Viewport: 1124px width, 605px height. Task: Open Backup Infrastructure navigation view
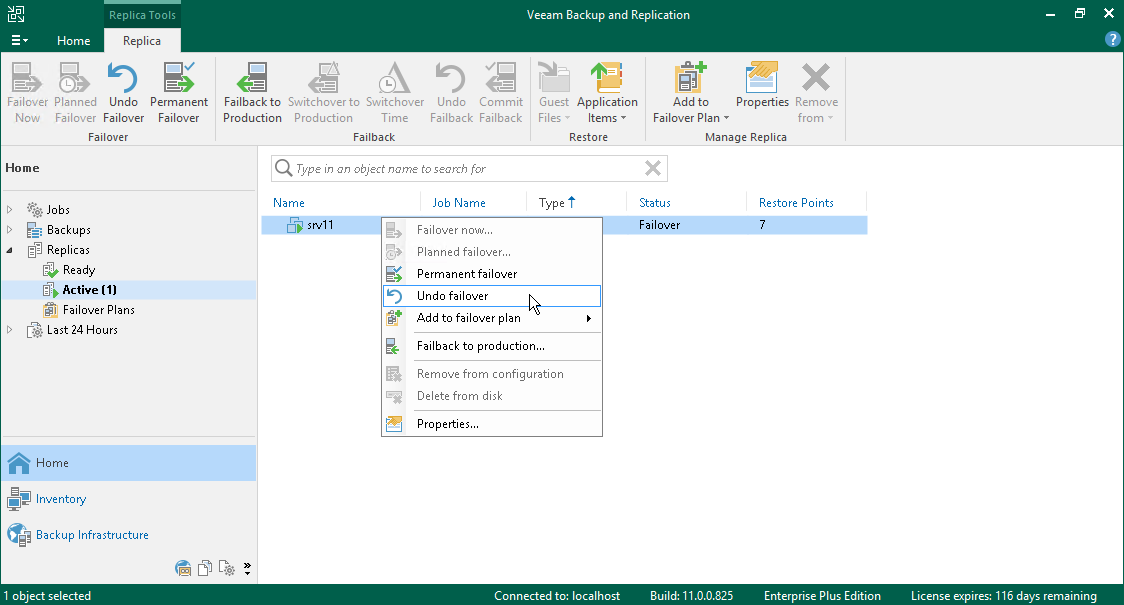(x=128, y=535)
